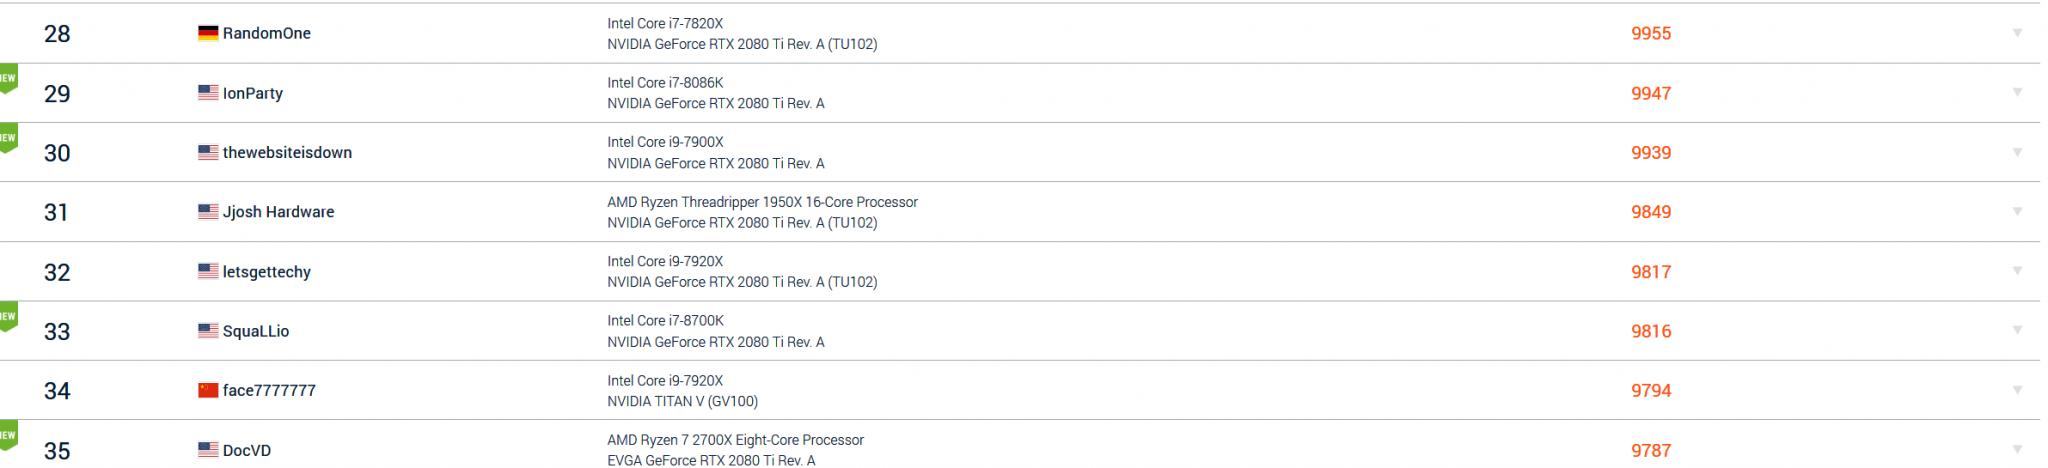Open letsgettechy profile link
Viewport: 2048px width, 468px height.
[x=266, y=272]
